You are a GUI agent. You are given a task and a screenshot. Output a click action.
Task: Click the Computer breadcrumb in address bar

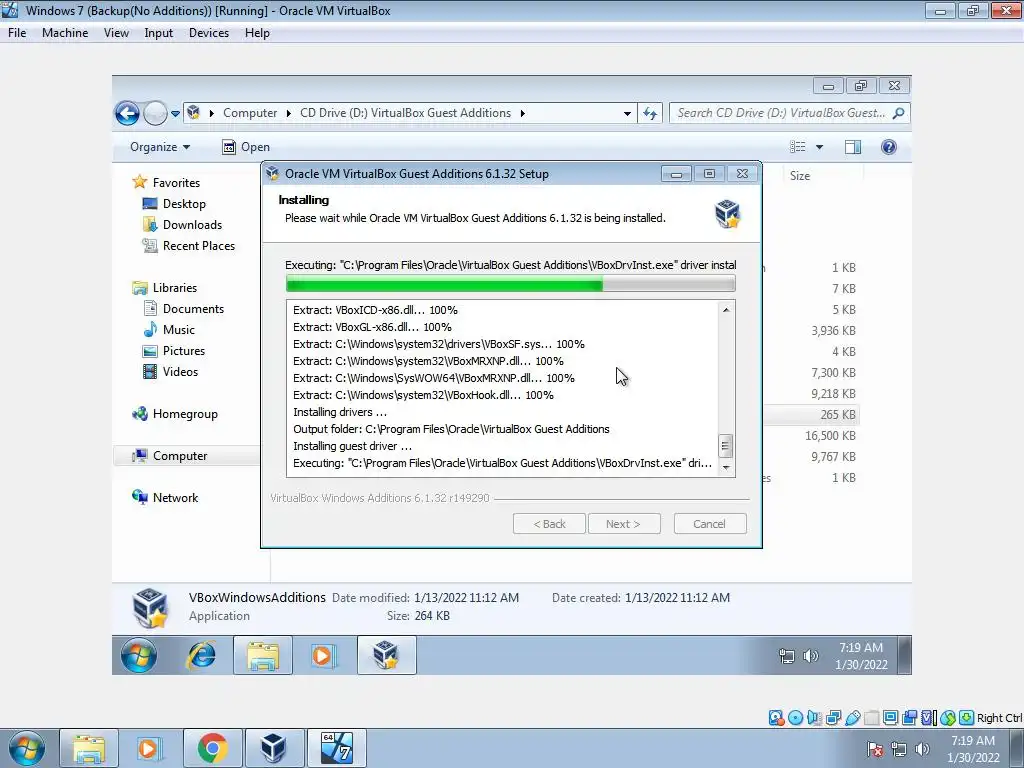point(250,113)
